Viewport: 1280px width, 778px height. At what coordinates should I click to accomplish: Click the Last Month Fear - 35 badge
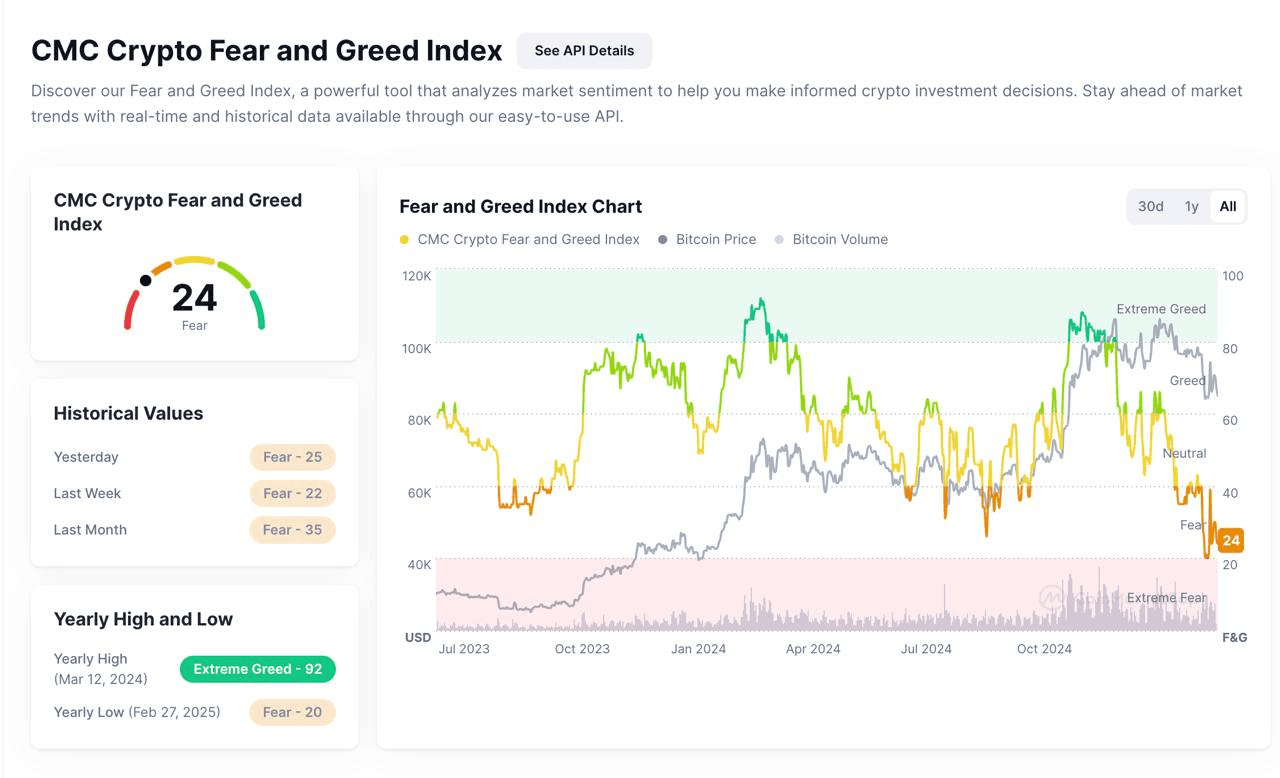[x=293, y=530]
